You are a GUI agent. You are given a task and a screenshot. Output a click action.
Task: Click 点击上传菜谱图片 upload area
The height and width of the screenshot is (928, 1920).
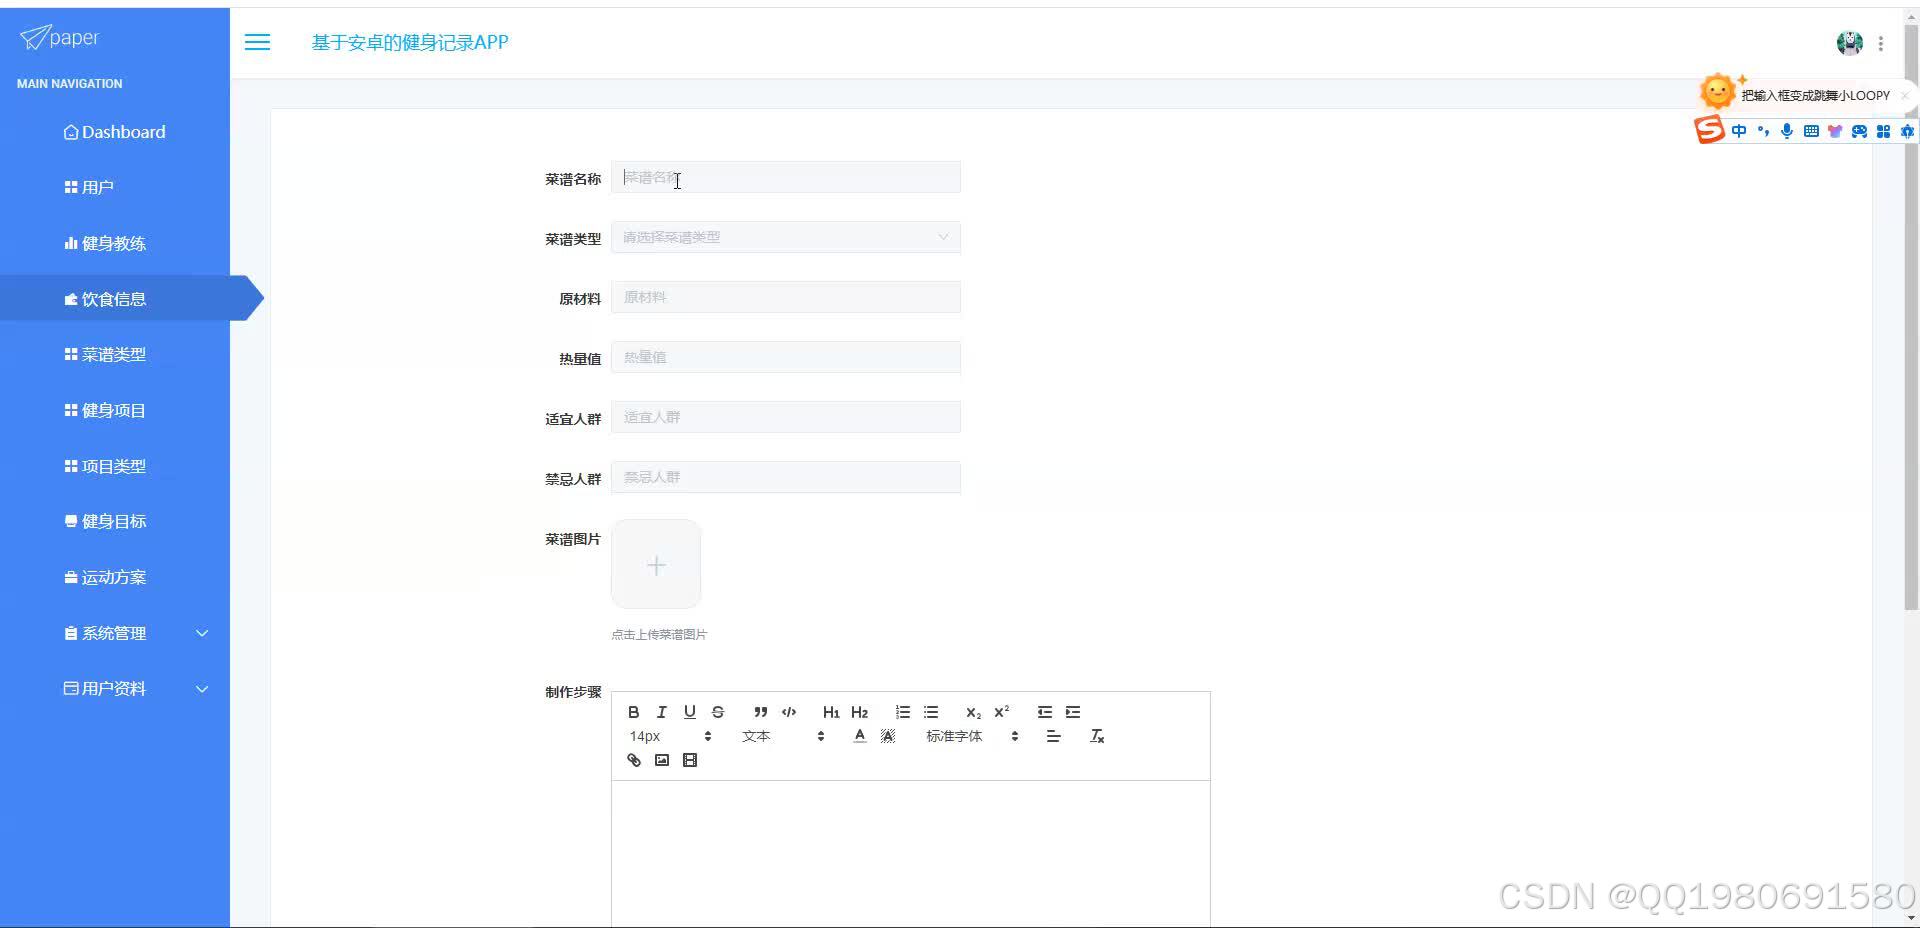655,564
